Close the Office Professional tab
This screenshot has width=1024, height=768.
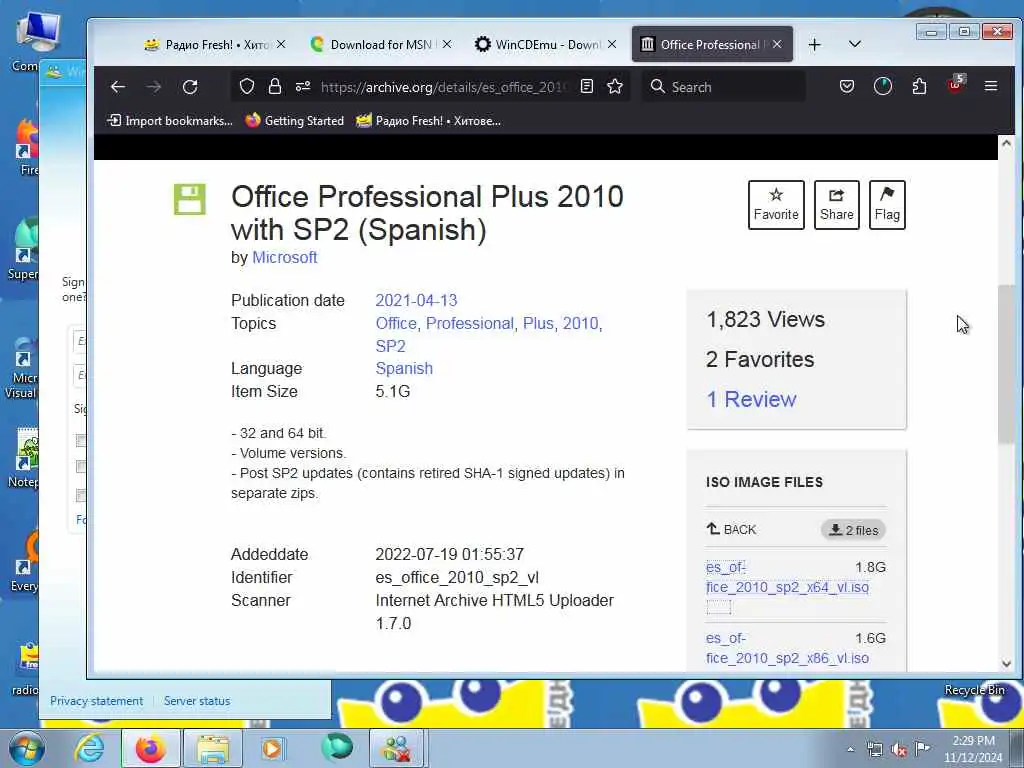777,44
